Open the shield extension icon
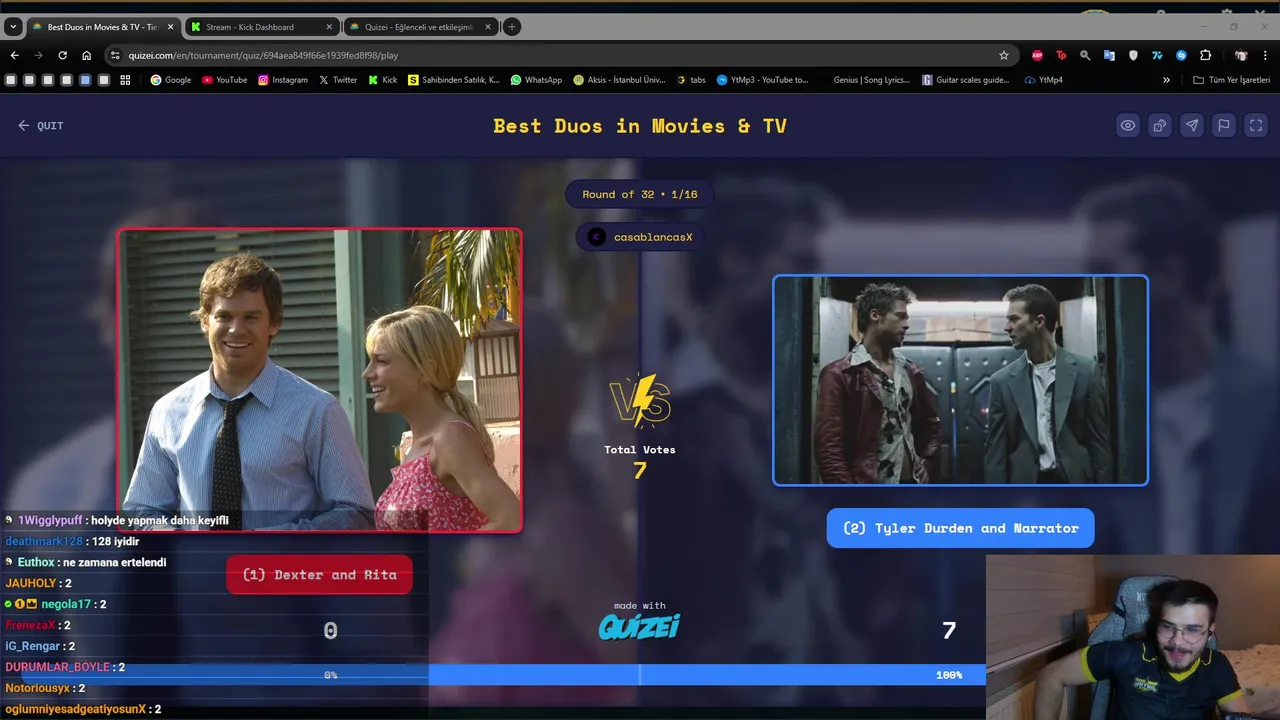This screenshot has height=720, width=1280. point(1133,55)
